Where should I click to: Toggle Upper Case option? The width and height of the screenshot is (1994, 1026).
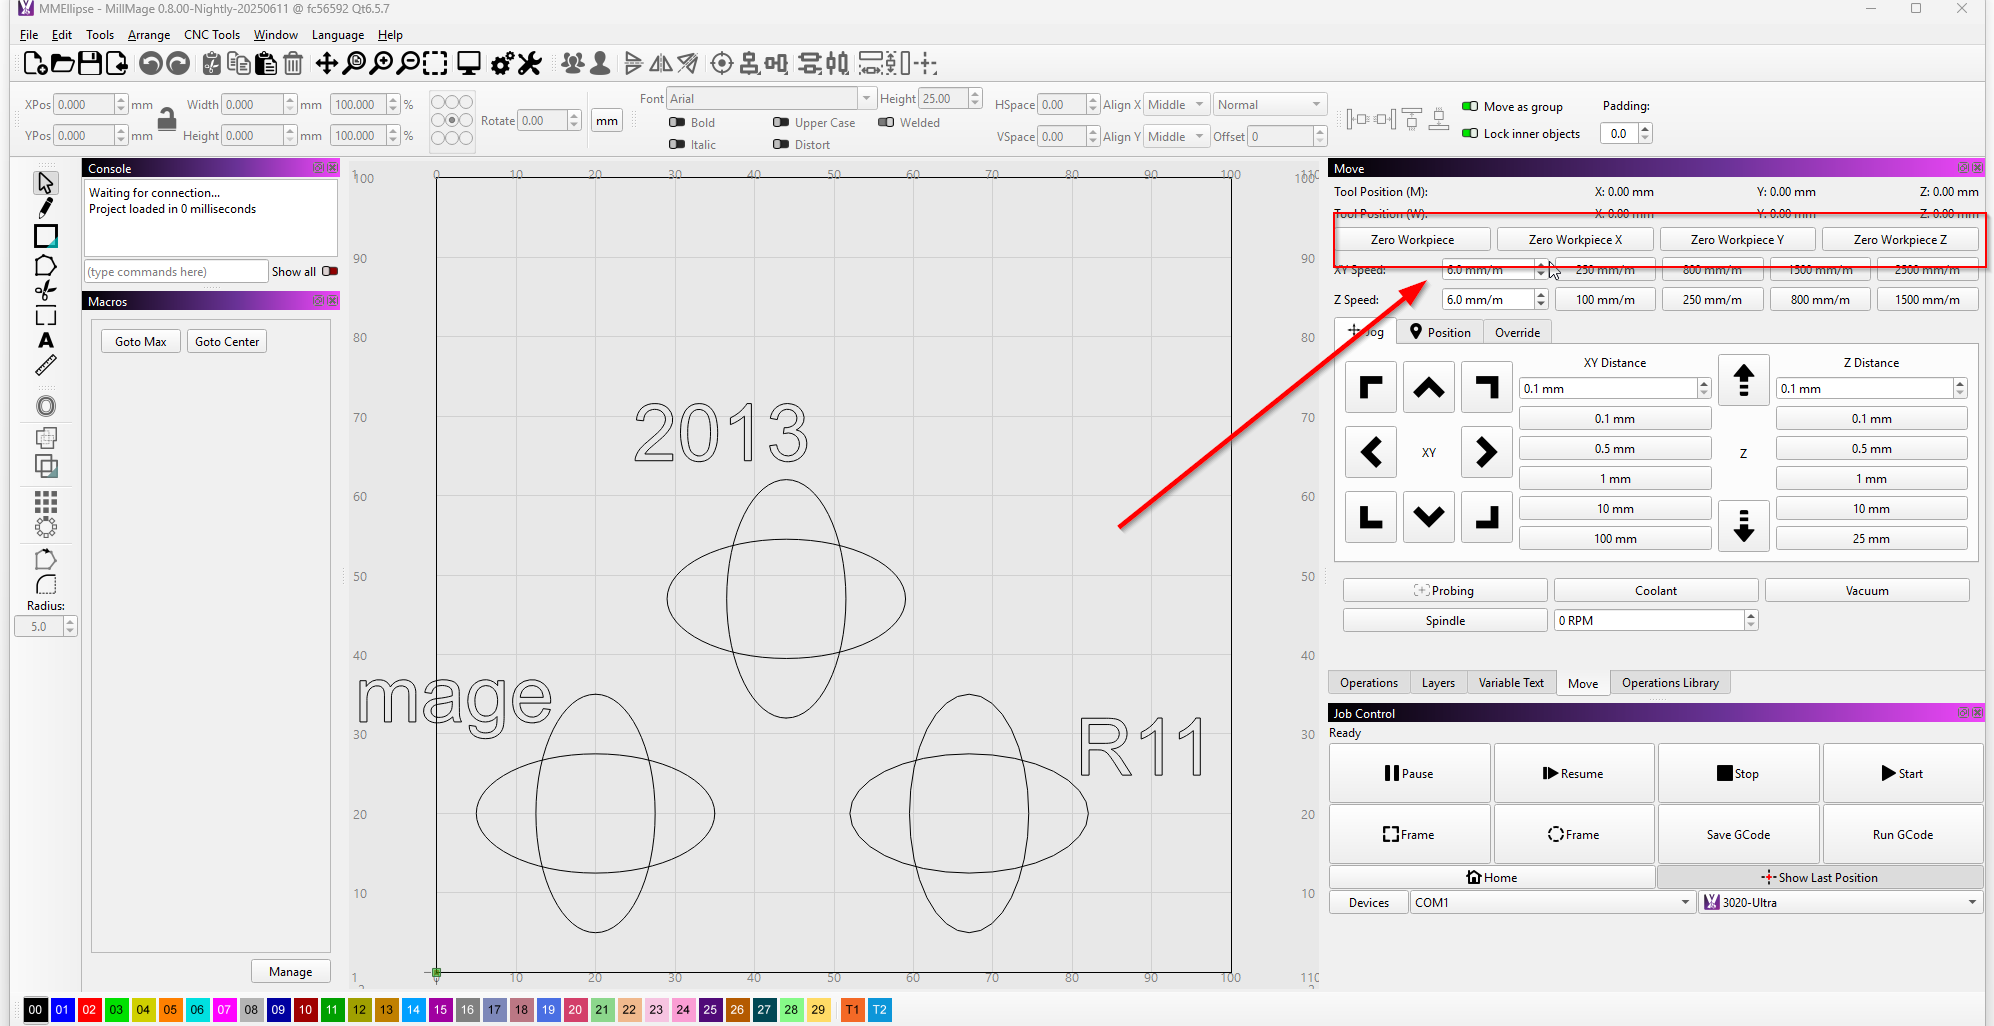[781, 122]
